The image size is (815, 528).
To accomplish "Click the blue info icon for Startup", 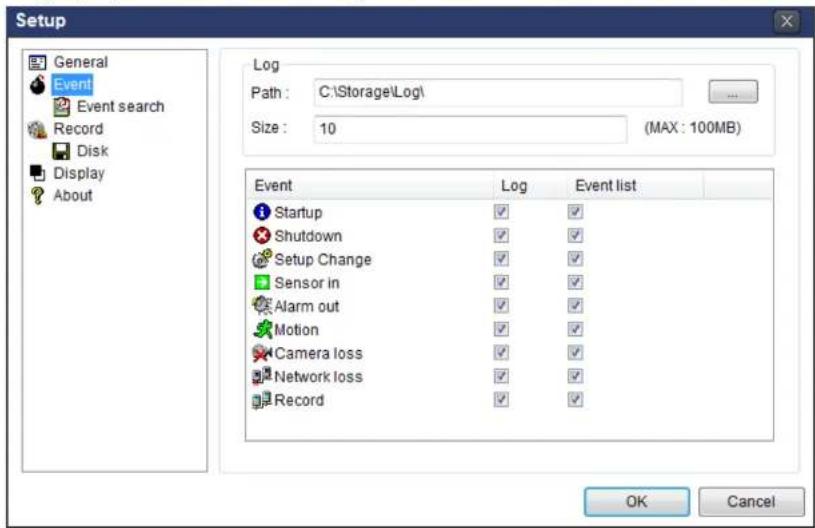I will (262, 212).
